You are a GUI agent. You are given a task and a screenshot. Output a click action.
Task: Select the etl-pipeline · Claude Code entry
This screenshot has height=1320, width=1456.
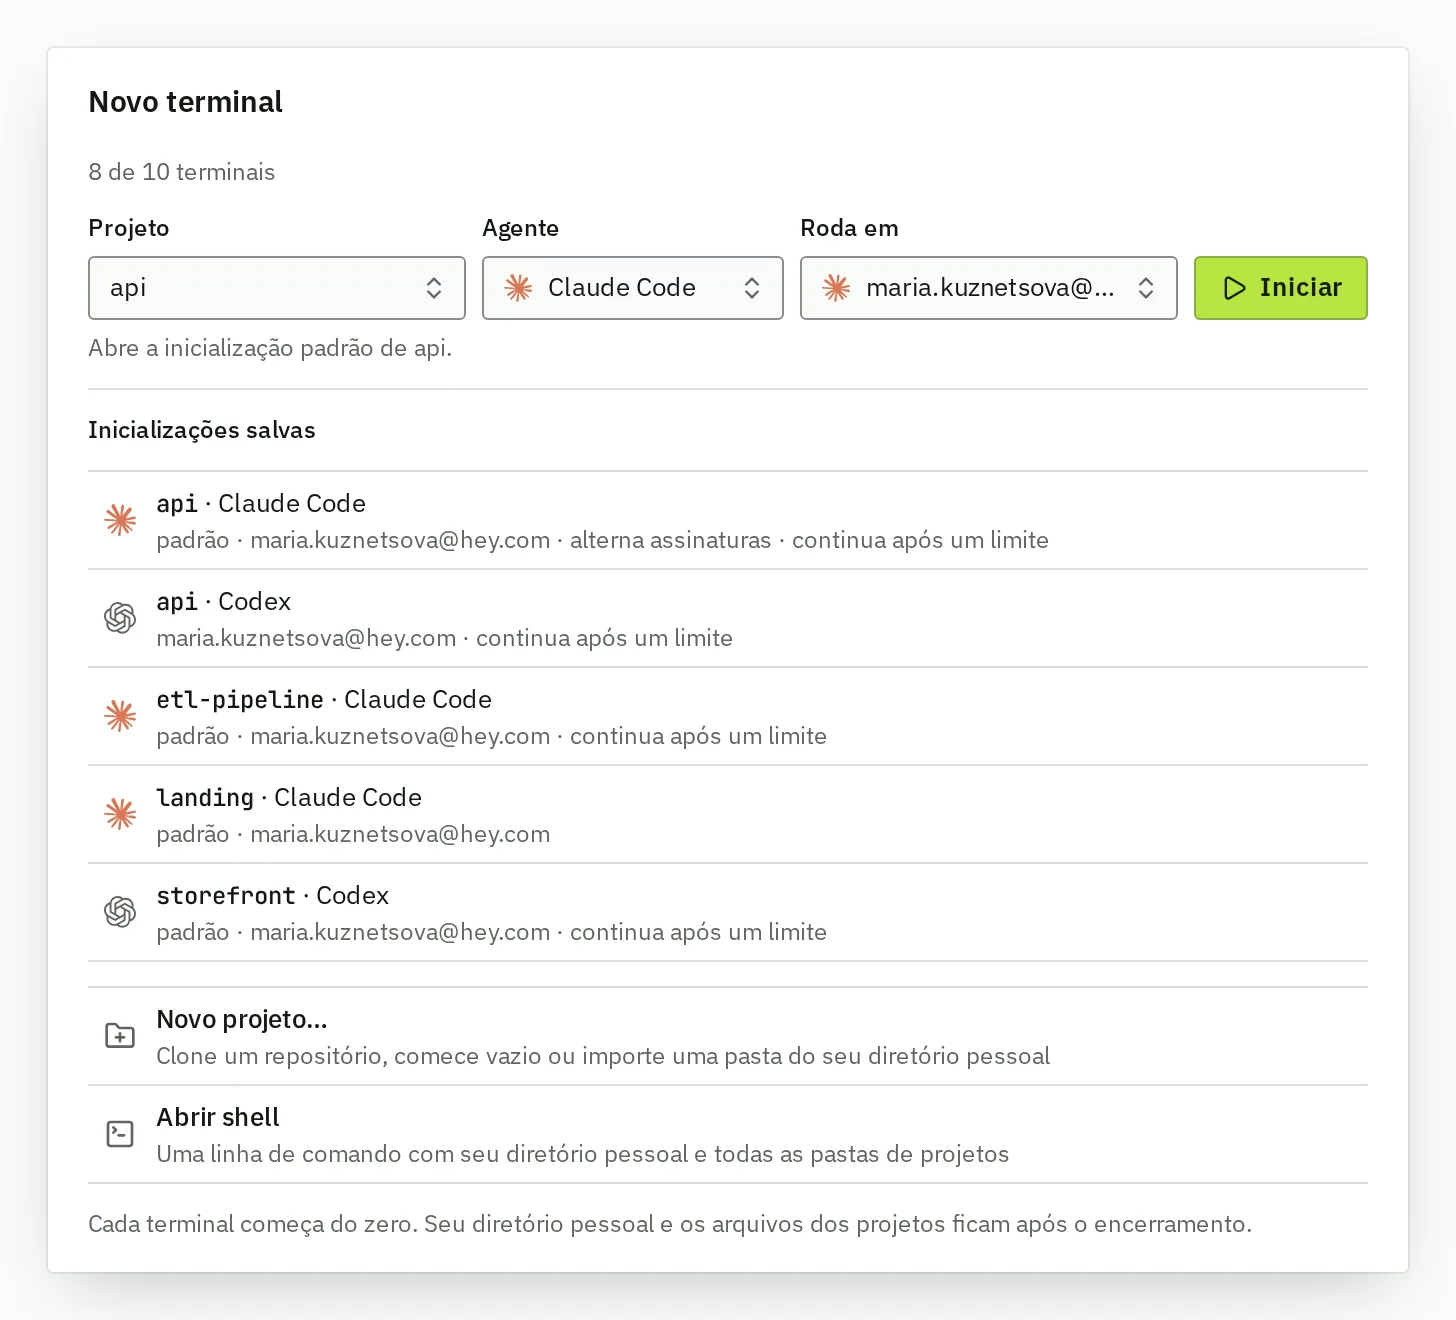click(x=728, y=716)
